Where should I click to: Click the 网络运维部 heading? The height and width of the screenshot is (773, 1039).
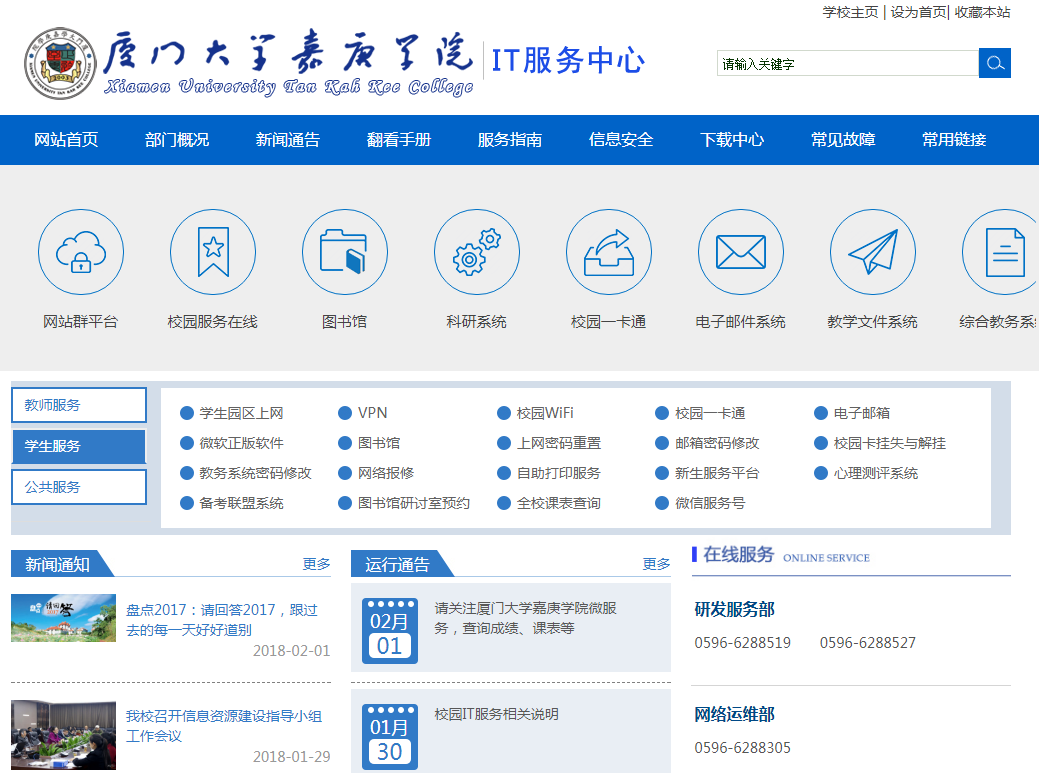point(734,714)
